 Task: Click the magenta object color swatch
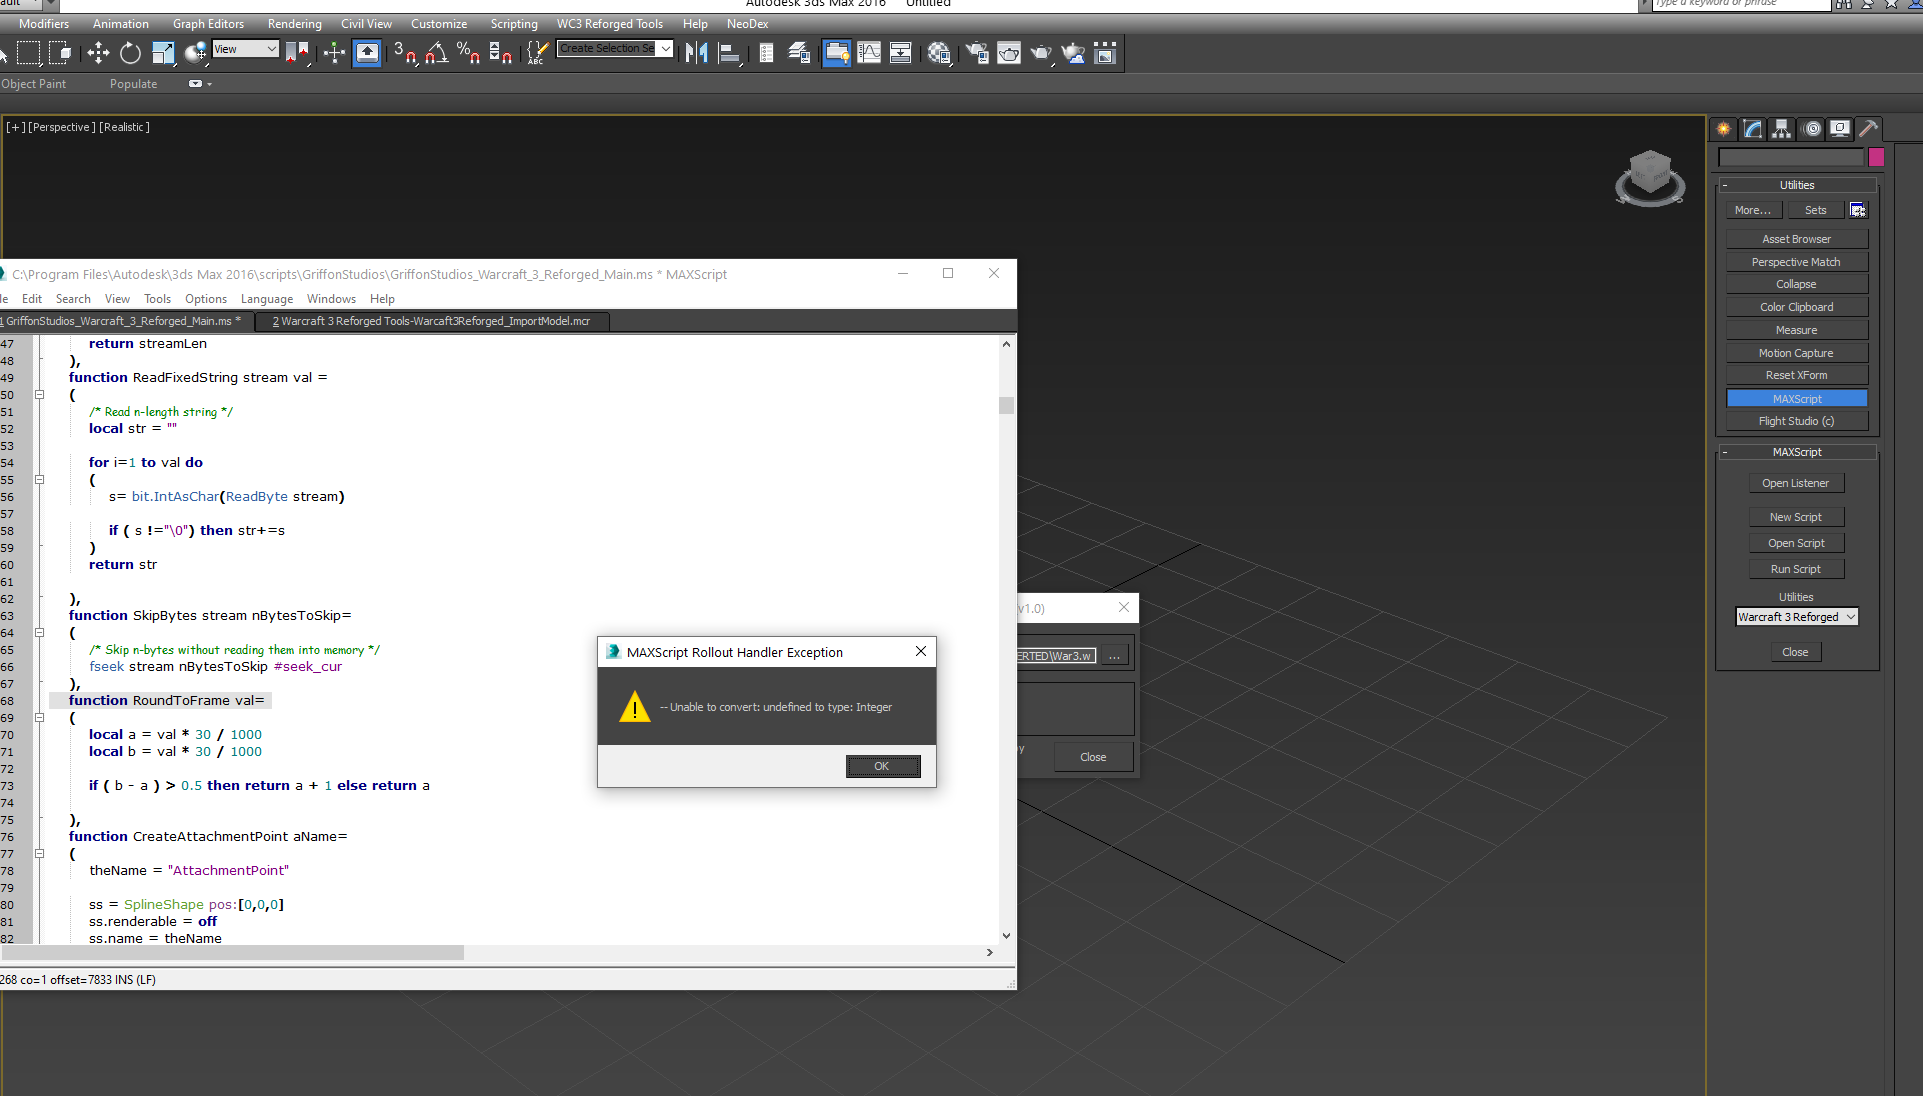tap(1876, 157)
